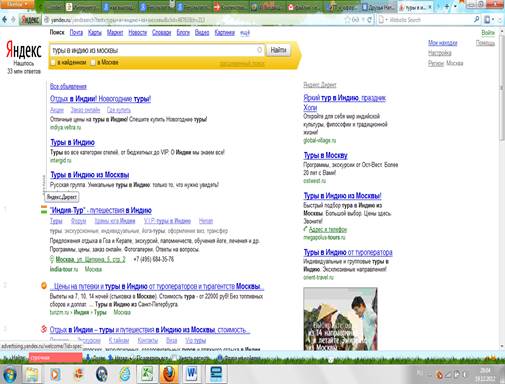Open a new browser tab with plus
Screen dimensions: 505x384
coord(447,7)
